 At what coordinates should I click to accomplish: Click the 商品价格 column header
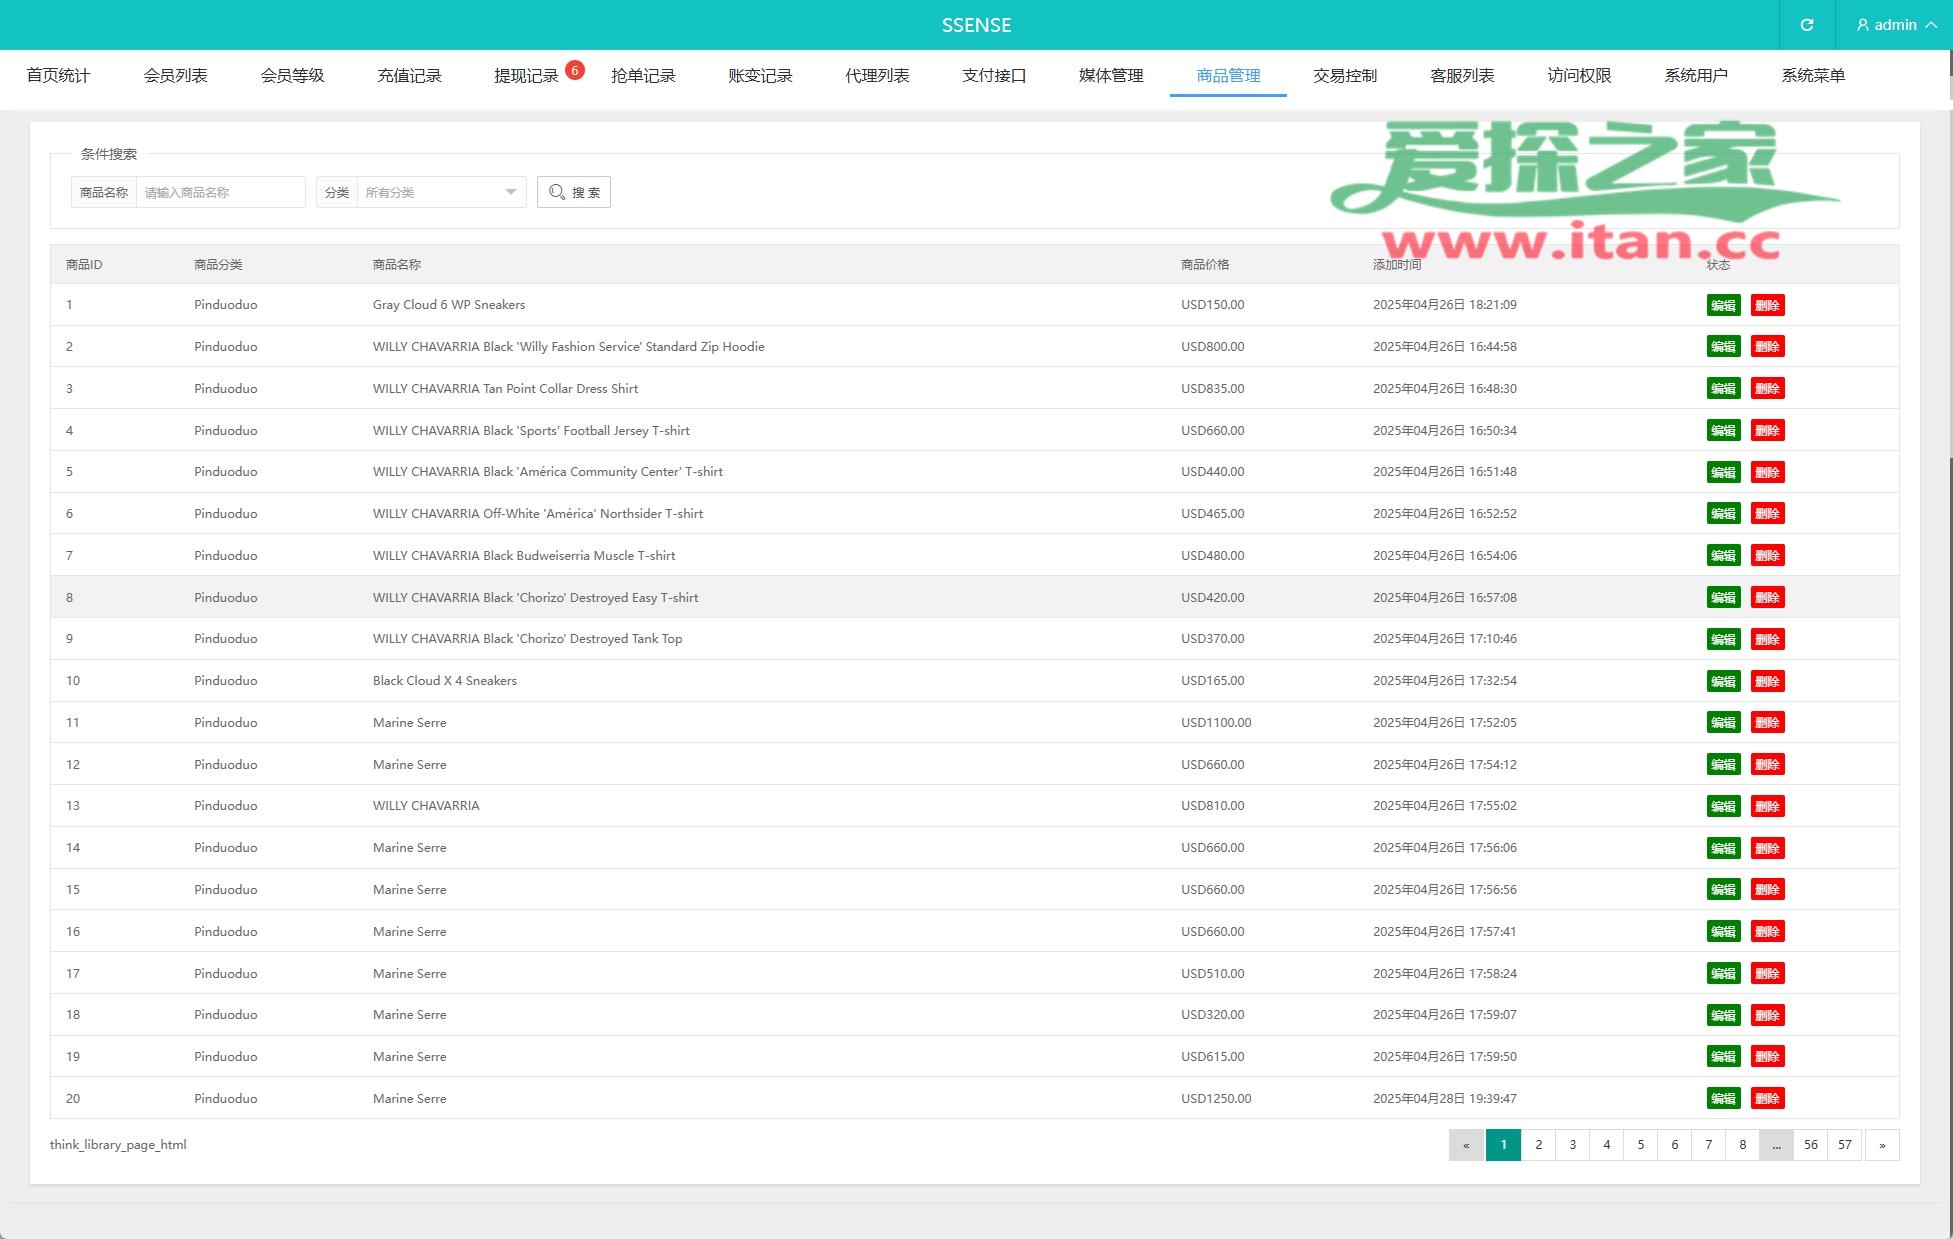[x=1205, y=265]
